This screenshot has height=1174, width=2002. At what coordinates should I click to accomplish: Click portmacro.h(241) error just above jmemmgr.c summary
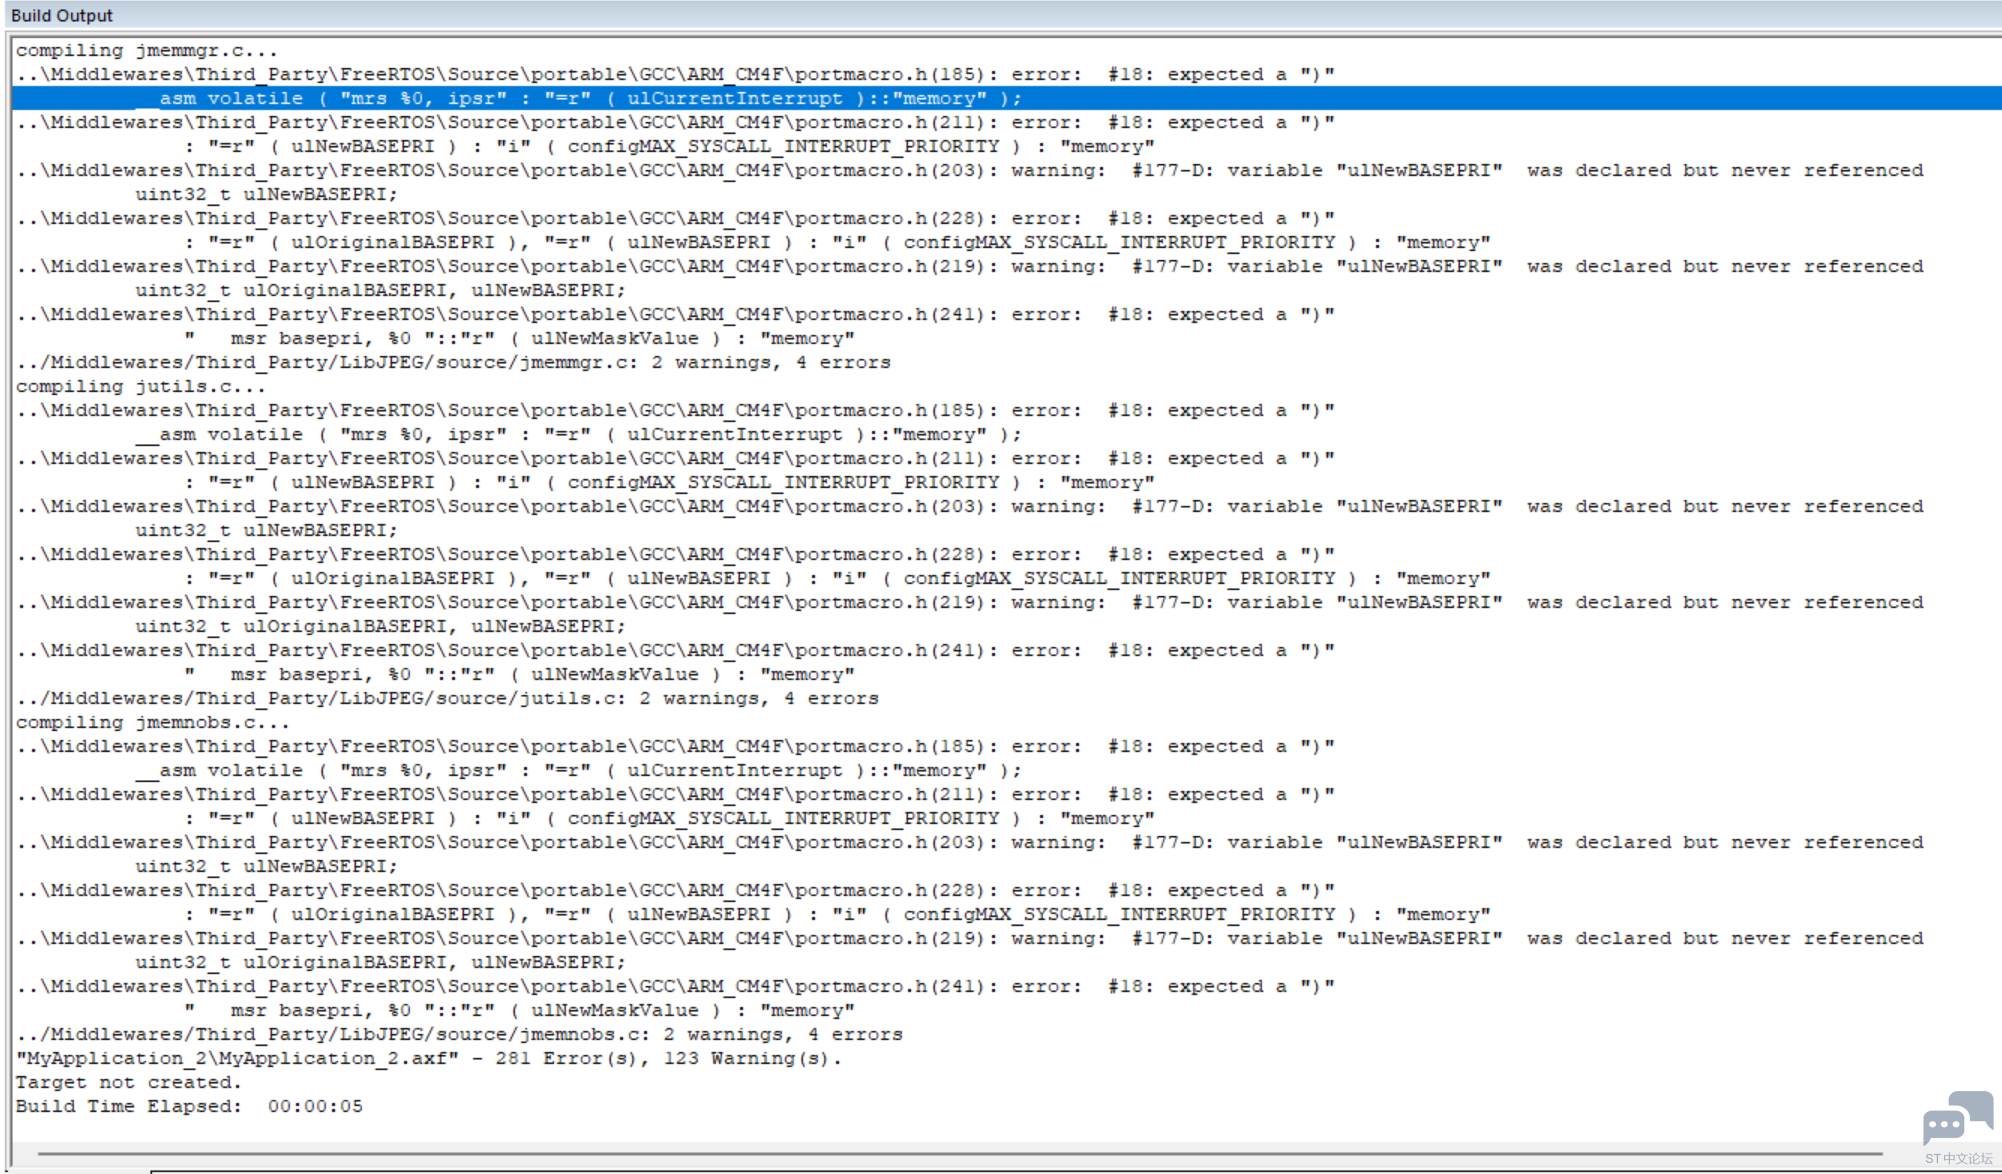(675, 314)
